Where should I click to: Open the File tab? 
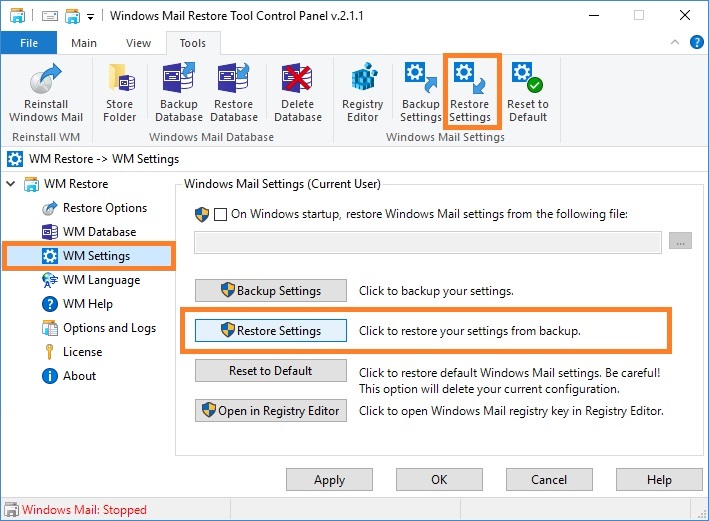pyautogui.click(x=29, y=43)
